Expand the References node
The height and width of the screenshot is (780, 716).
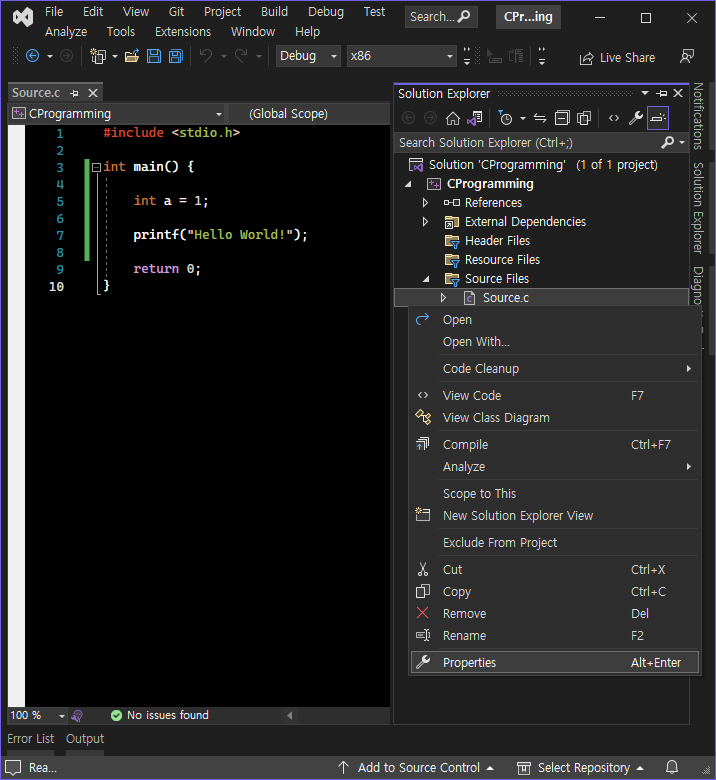click(x=425, y=202)
